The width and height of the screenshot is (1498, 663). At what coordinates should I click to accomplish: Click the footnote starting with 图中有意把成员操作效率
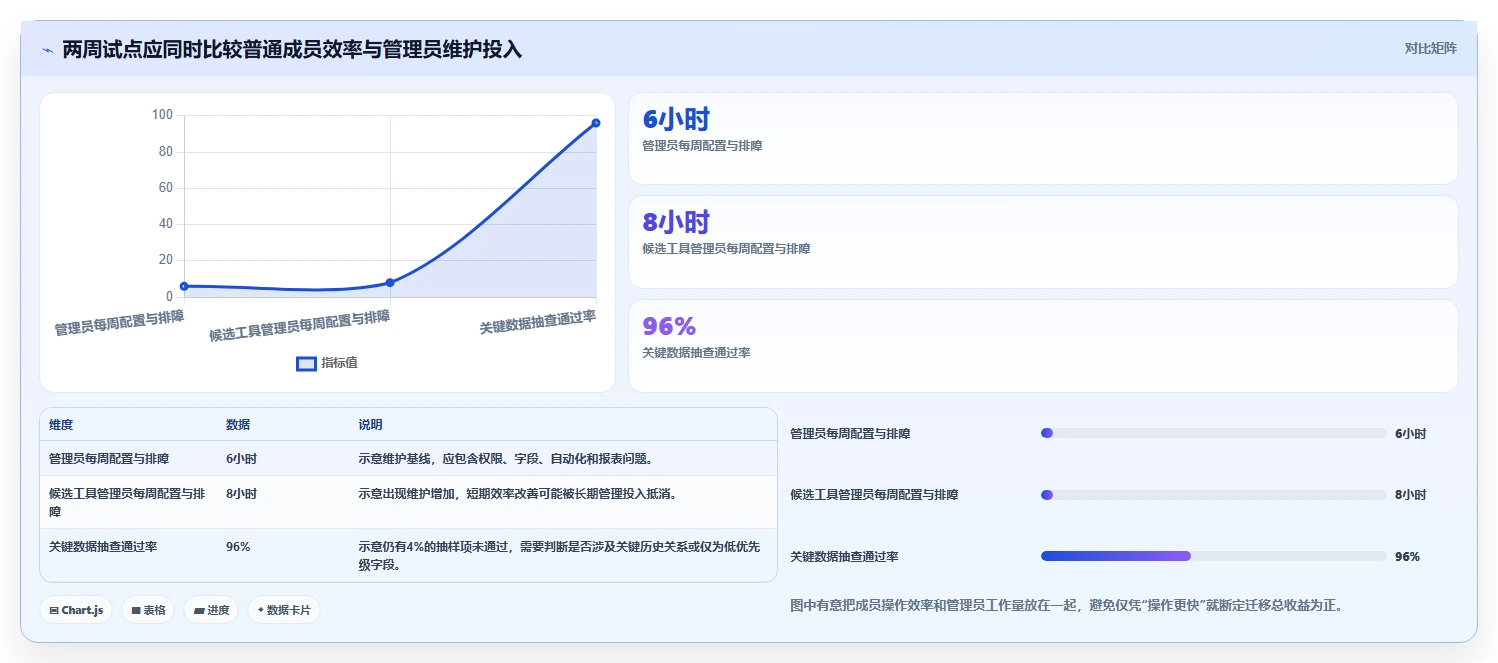coord(1067,605)
